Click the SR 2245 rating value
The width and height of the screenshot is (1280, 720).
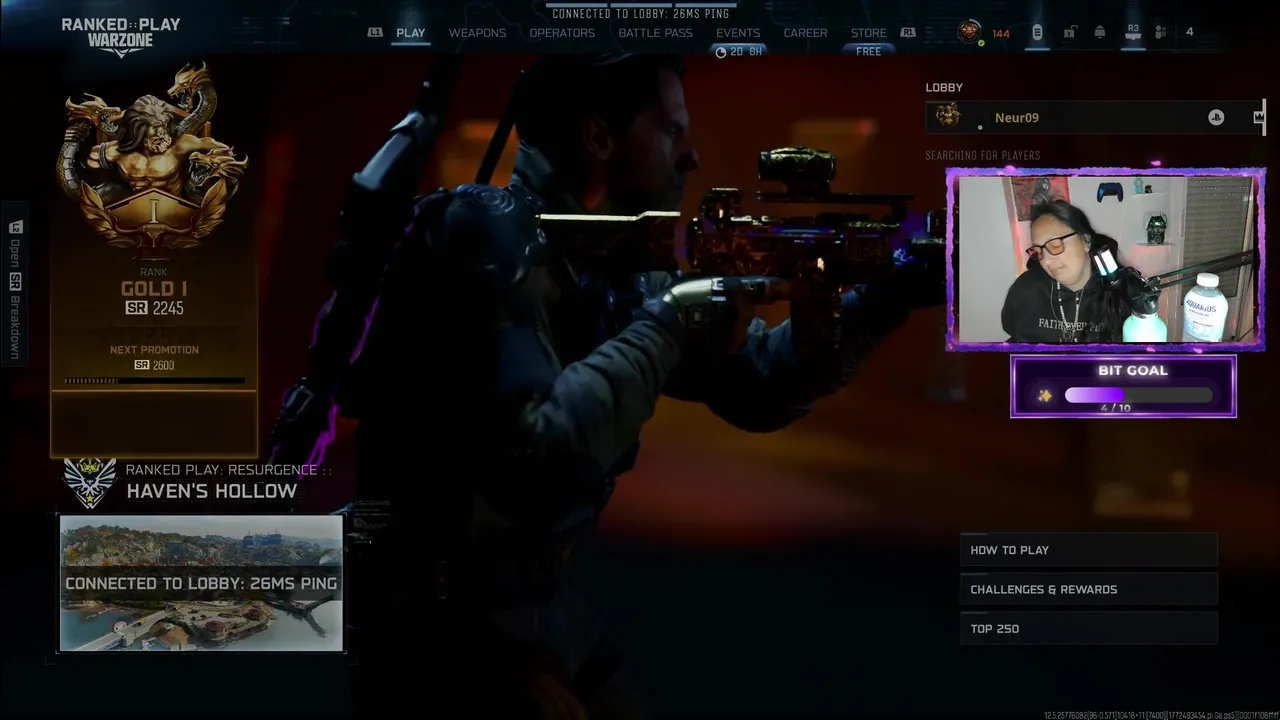(154, 308)
